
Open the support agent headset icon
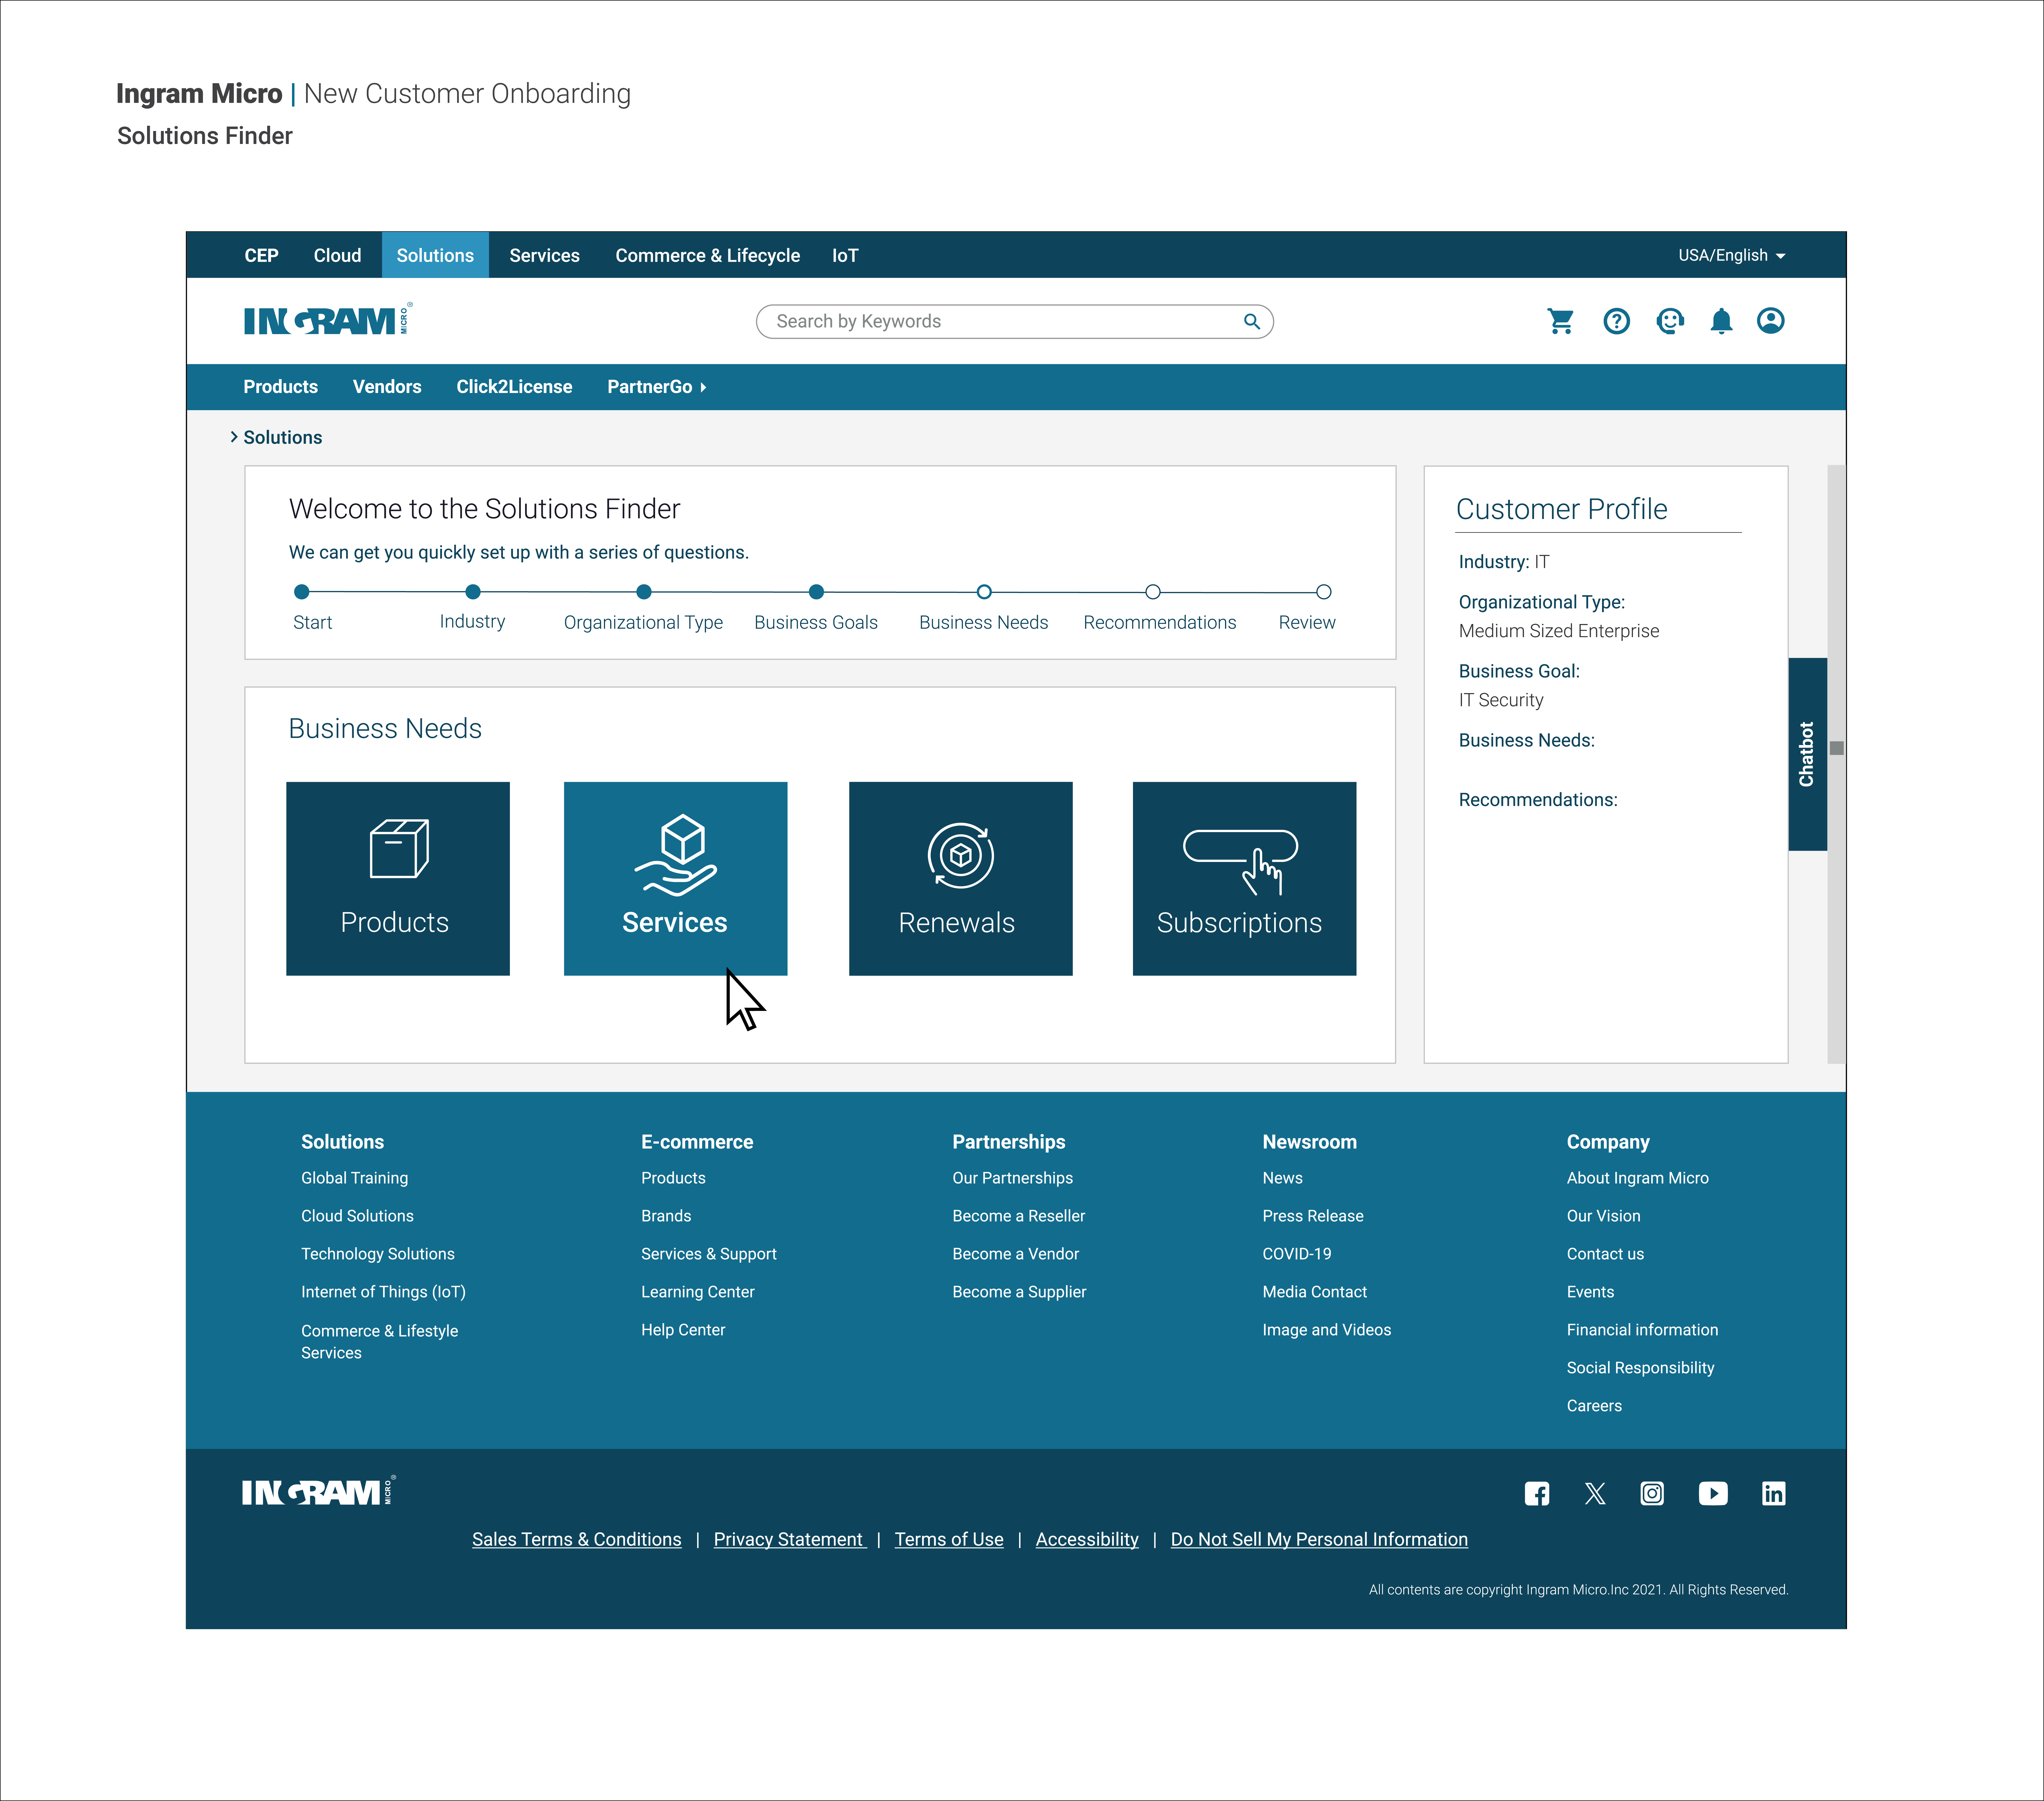(x=1669, y=321)
